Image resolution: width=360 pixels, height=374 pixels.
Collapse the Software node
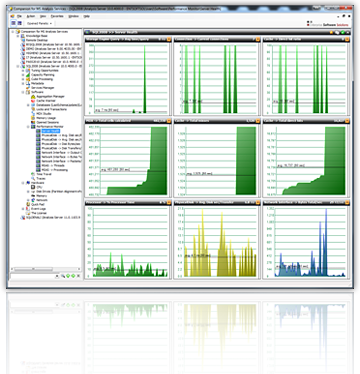[x=23, y=92]
